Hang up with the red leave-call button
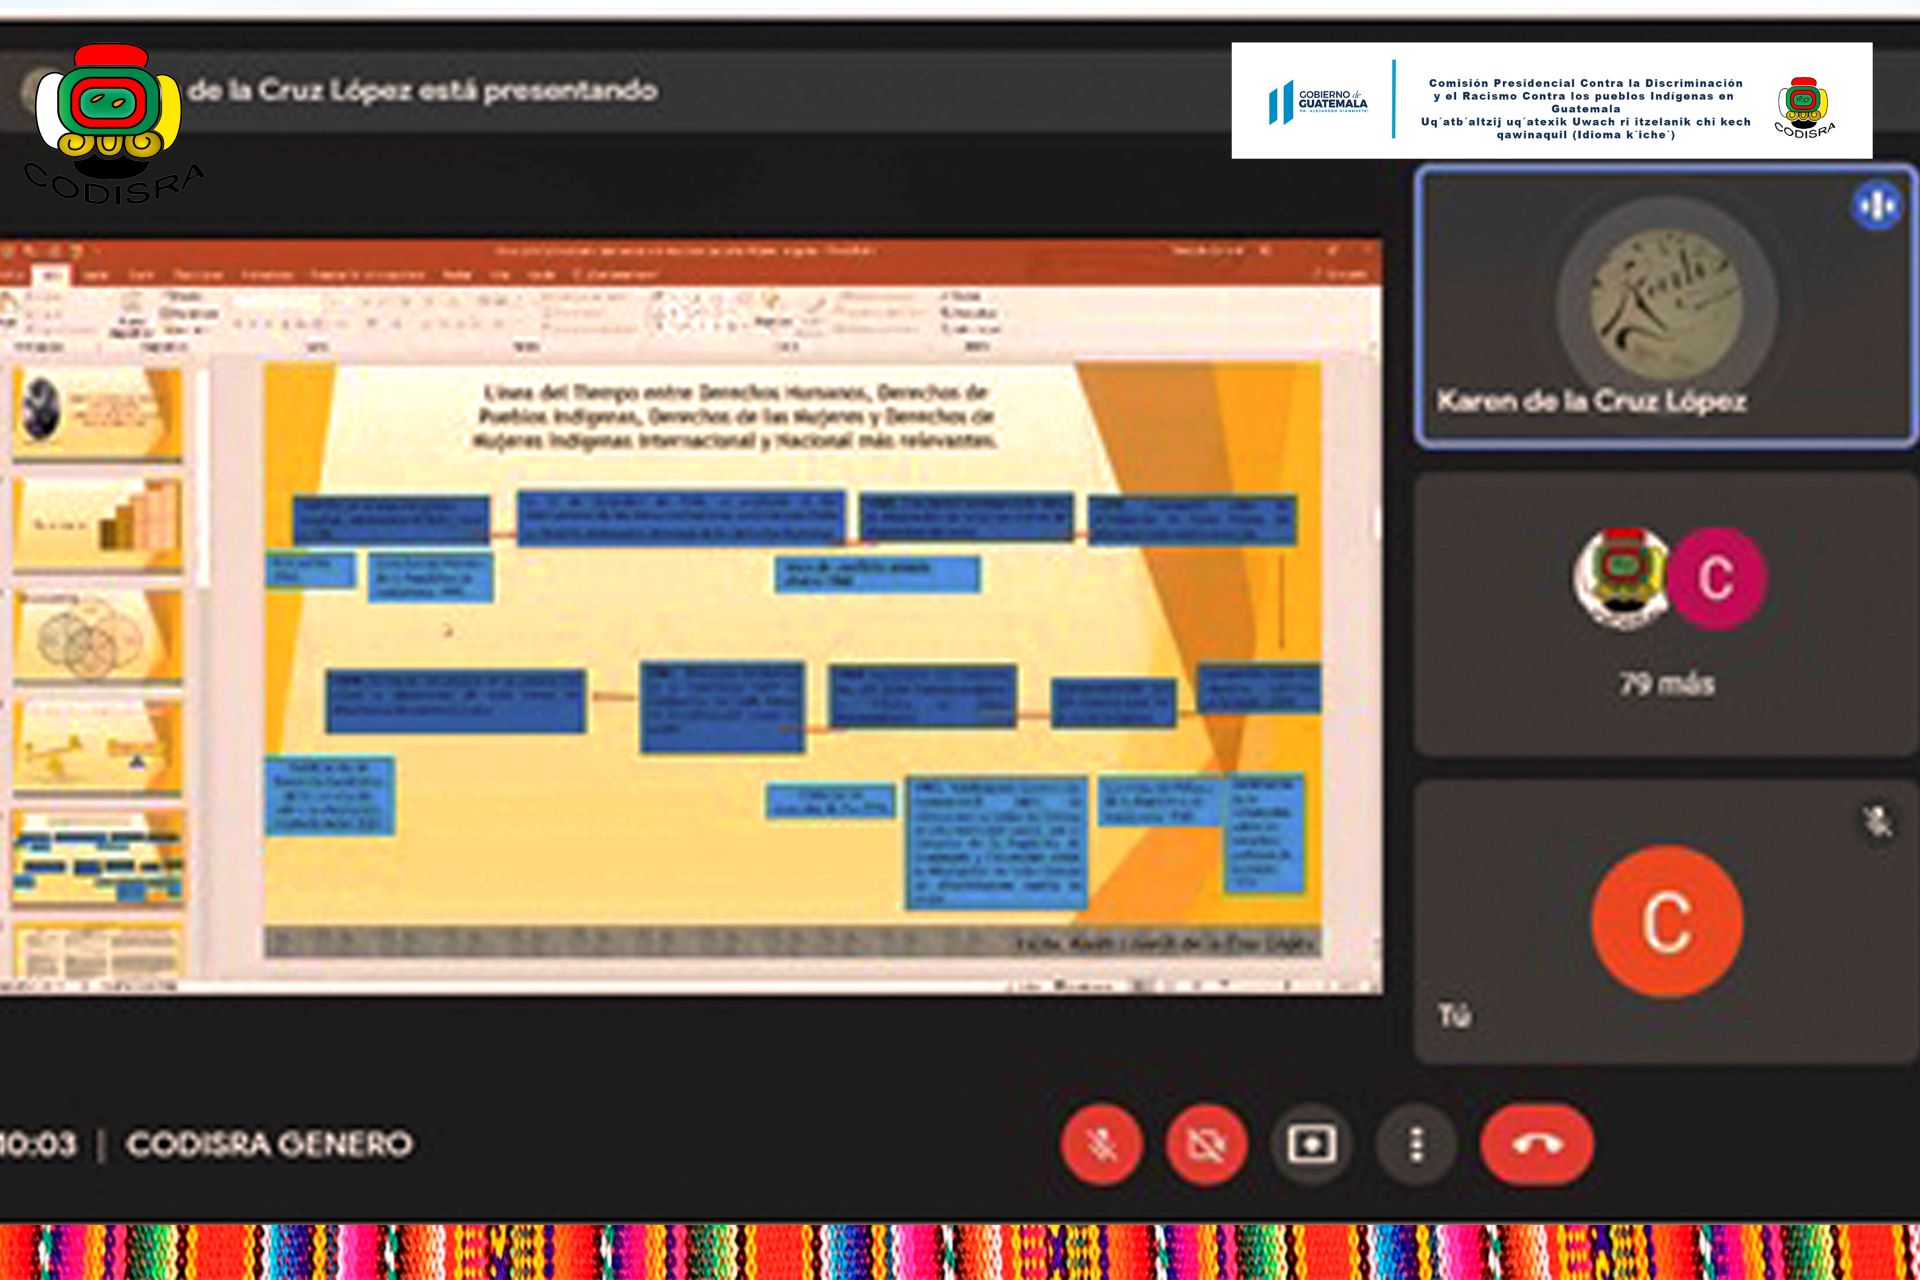The width and height of the screenshot is (1920, 1280). [x=1537, y=1144]
